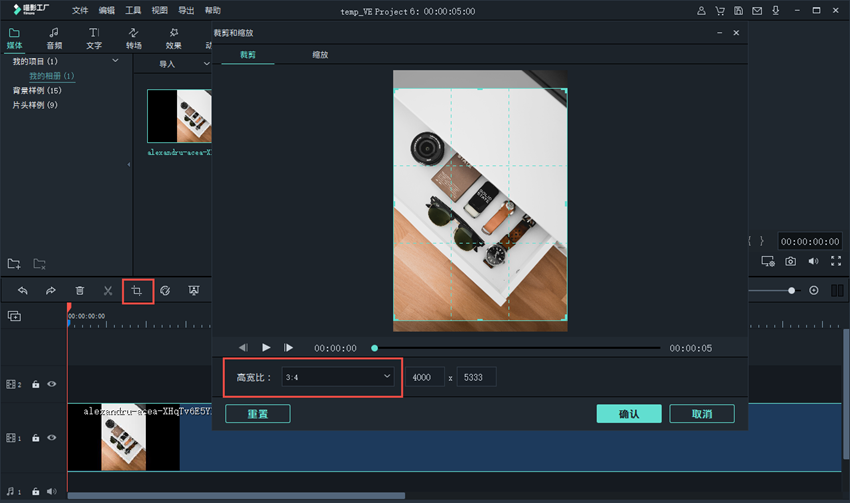Image resolution: width=850 pixels, height=503 pixels.
Task: Click the save project icon in title bar
Action: click(738, 10)
